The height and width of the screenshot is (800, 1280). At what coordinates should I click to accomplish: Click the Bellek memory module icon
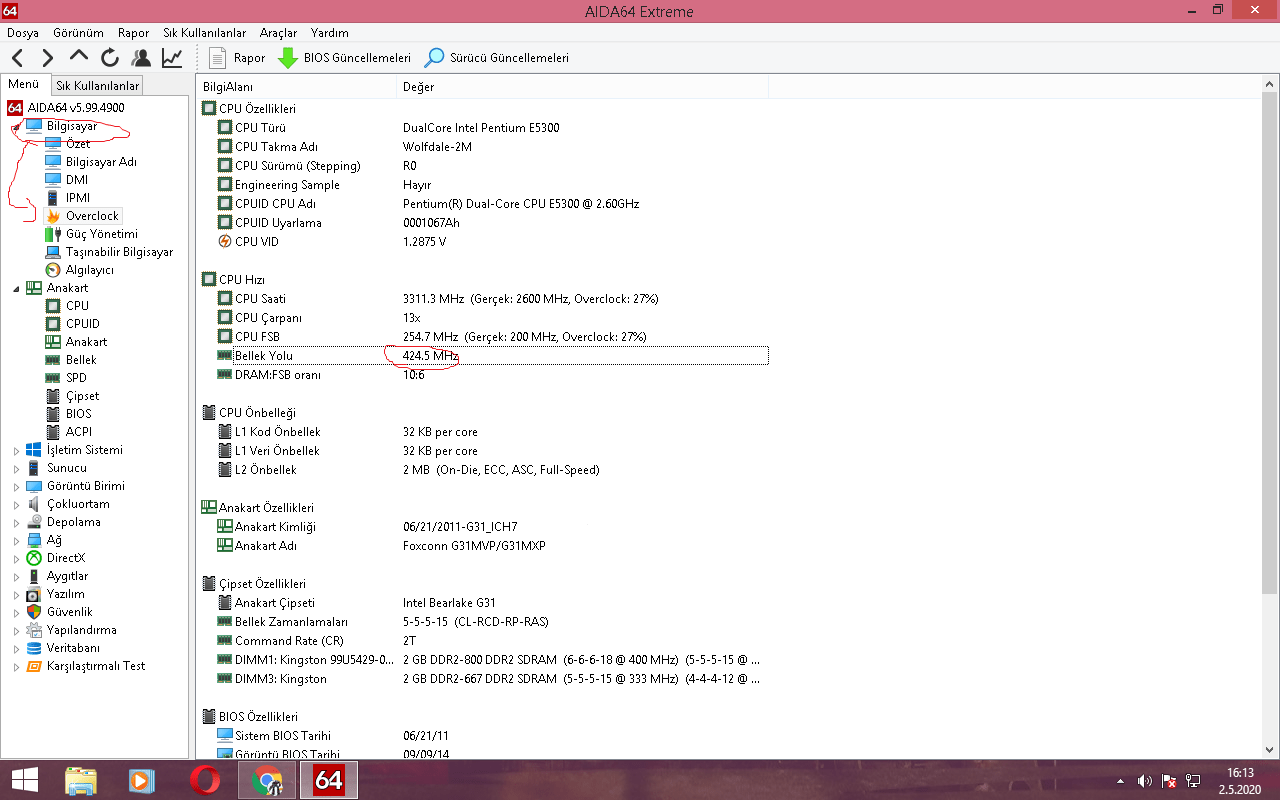pyautogui.click(x=54, y=360)
